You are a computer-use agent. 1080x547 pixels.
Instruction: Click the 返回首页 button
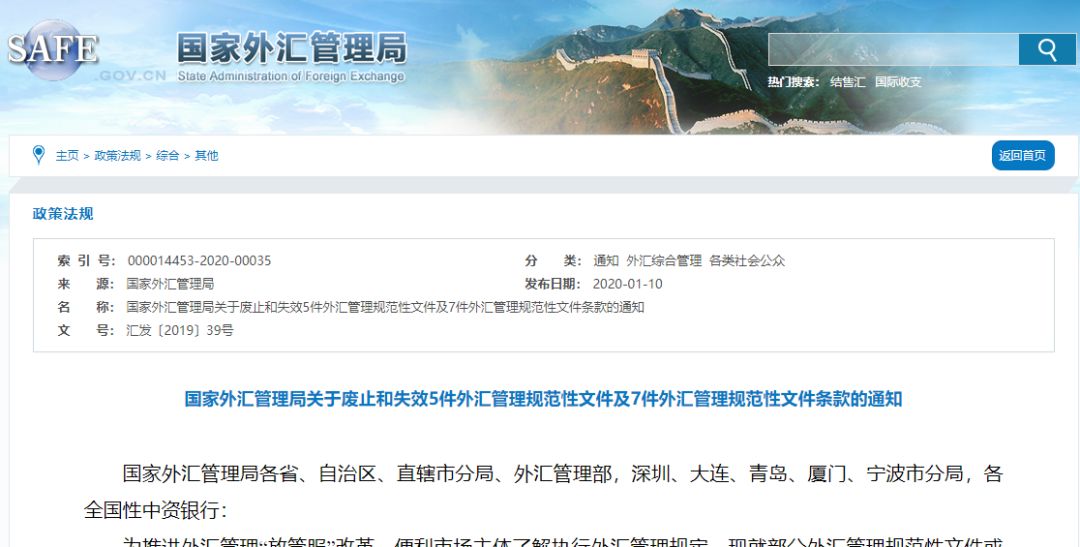click(1023, 156)
